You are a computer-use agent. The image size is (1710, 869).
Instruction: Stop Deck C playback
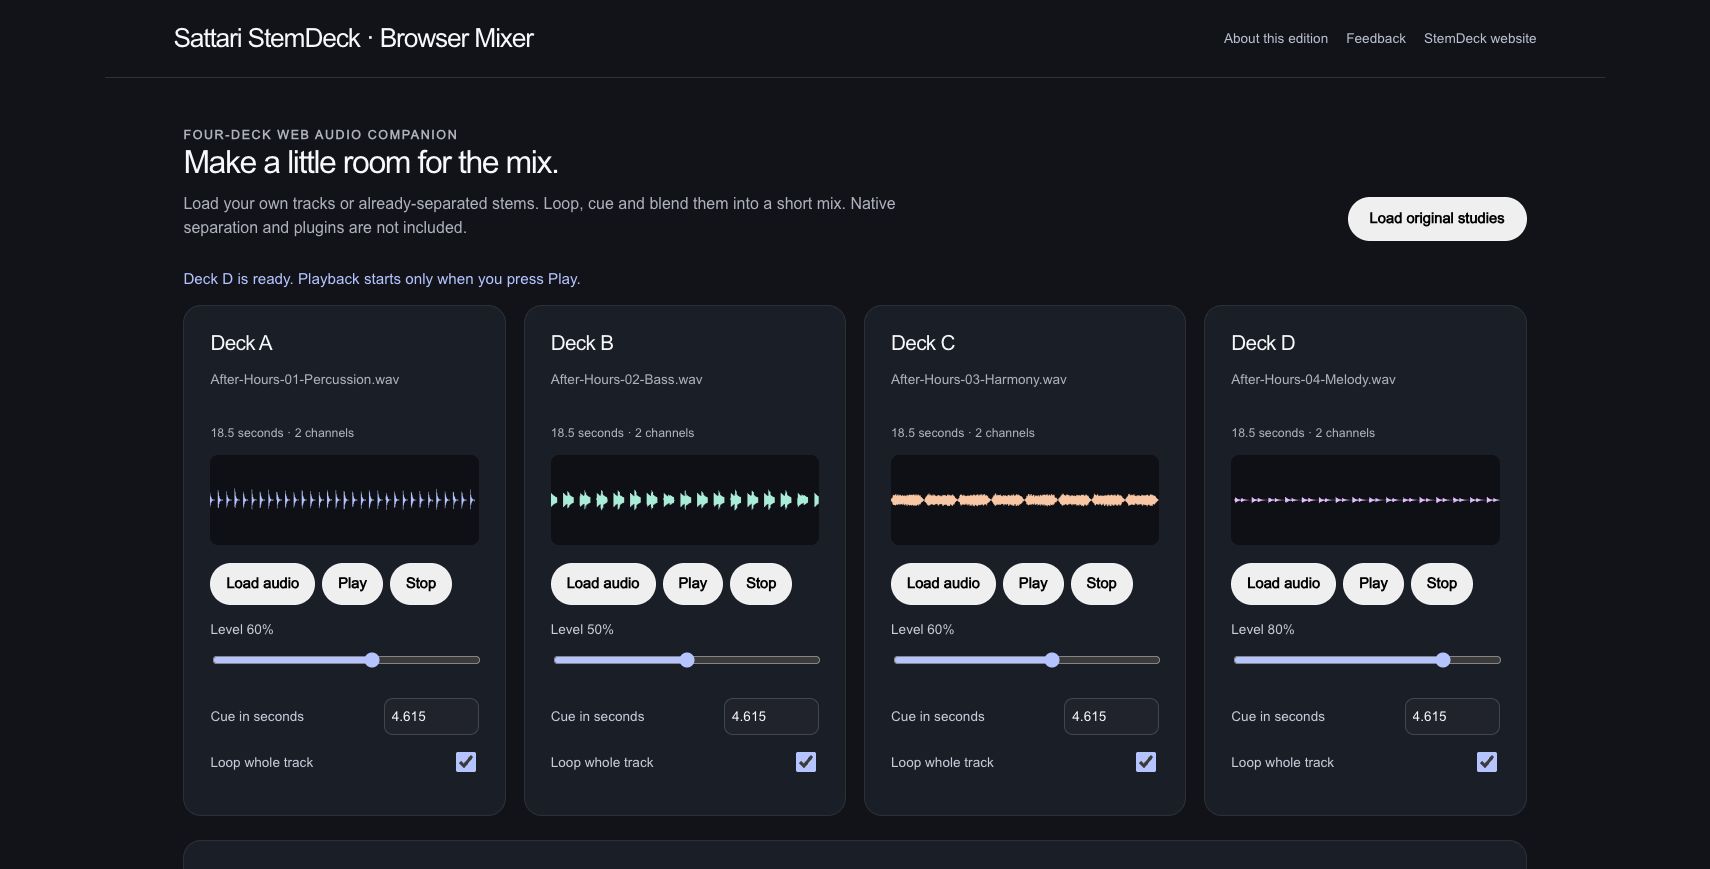1102,584
